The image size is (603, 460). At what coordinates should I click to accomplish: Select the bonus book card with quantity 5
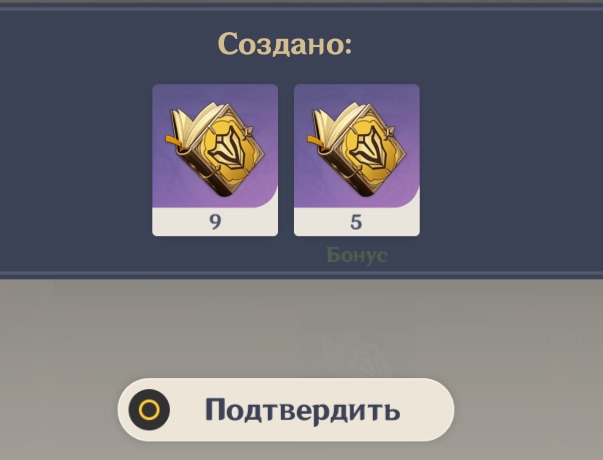pyautogui.click(x=357, y=160)
